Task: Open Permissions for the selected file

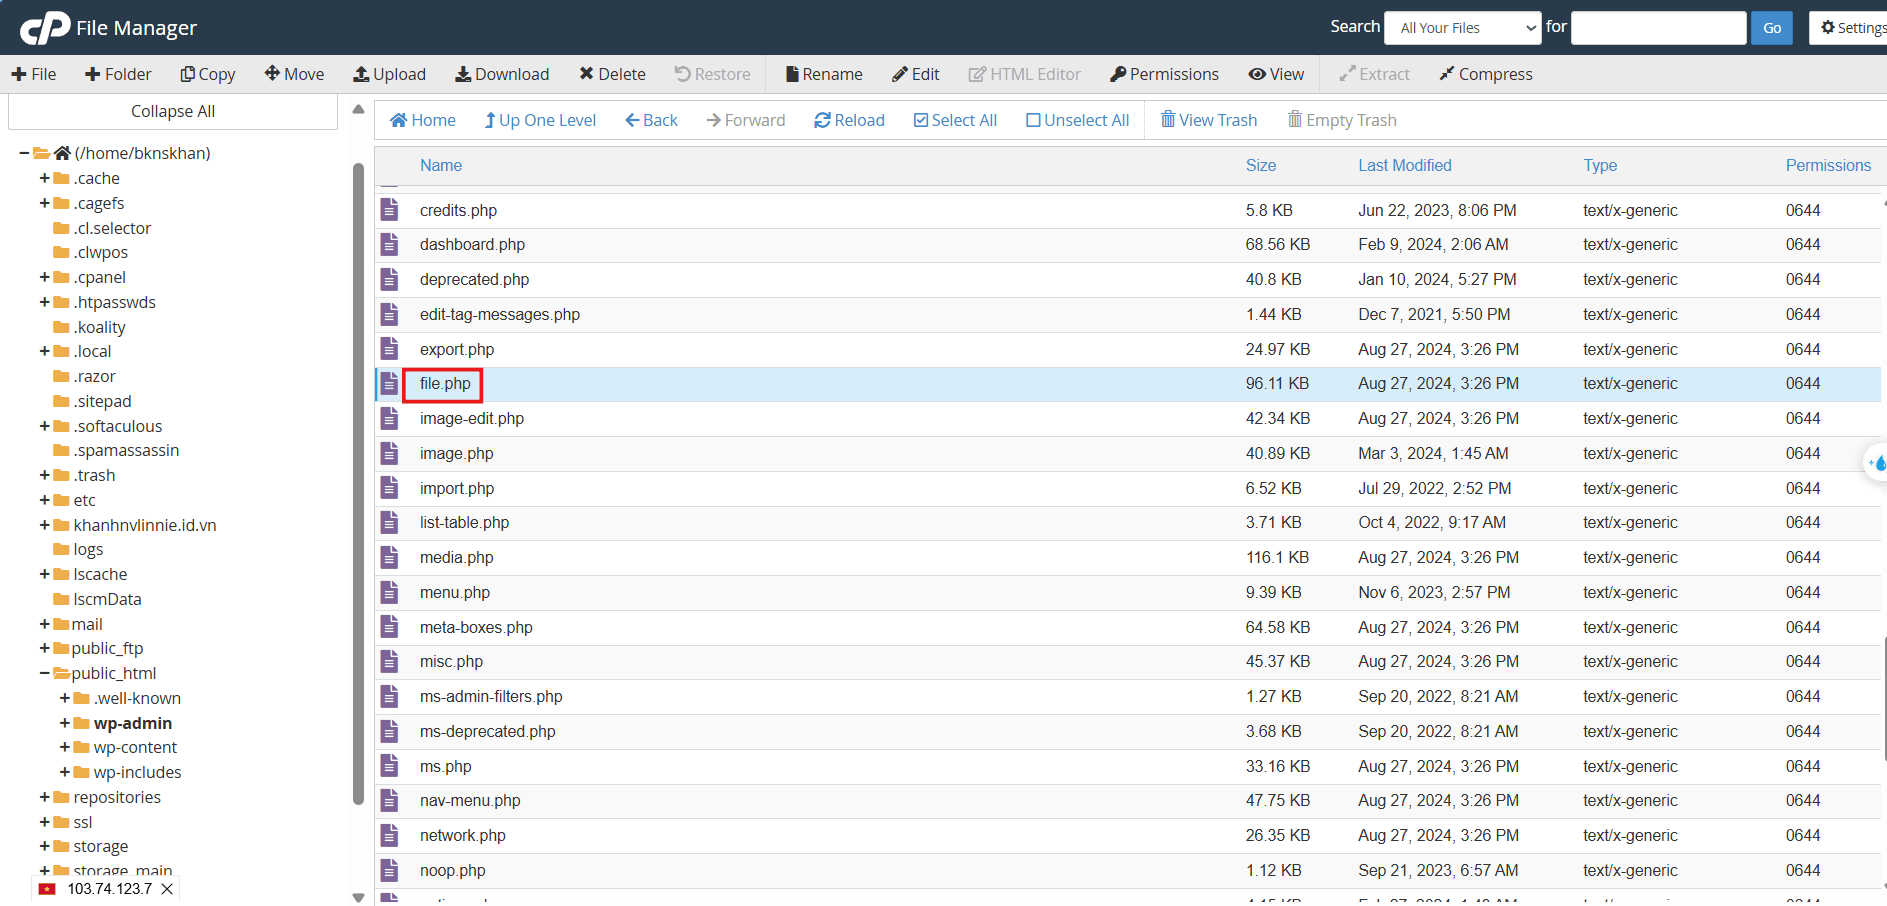Action: [x=1164, y=74]
